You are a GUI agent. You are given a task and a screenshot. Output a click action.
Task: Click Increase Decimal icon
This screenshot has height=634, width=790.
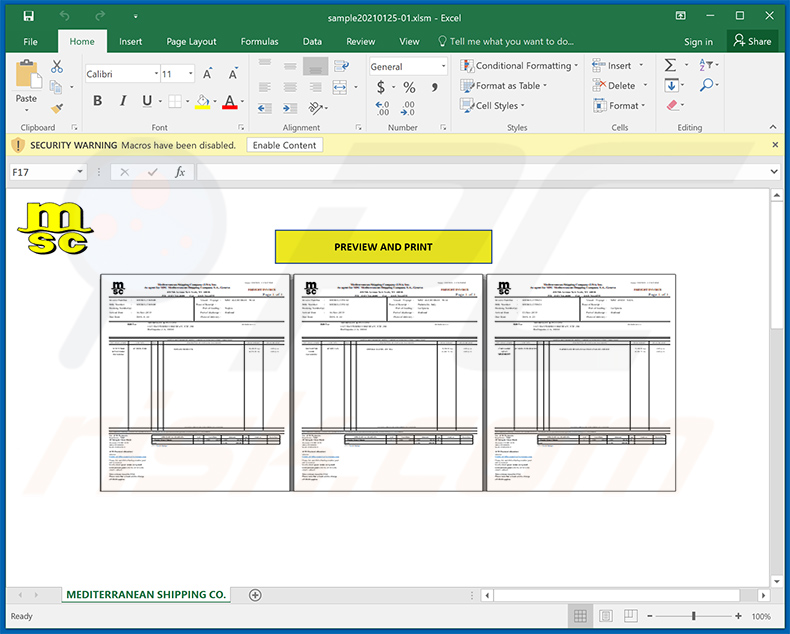[382, 108]
